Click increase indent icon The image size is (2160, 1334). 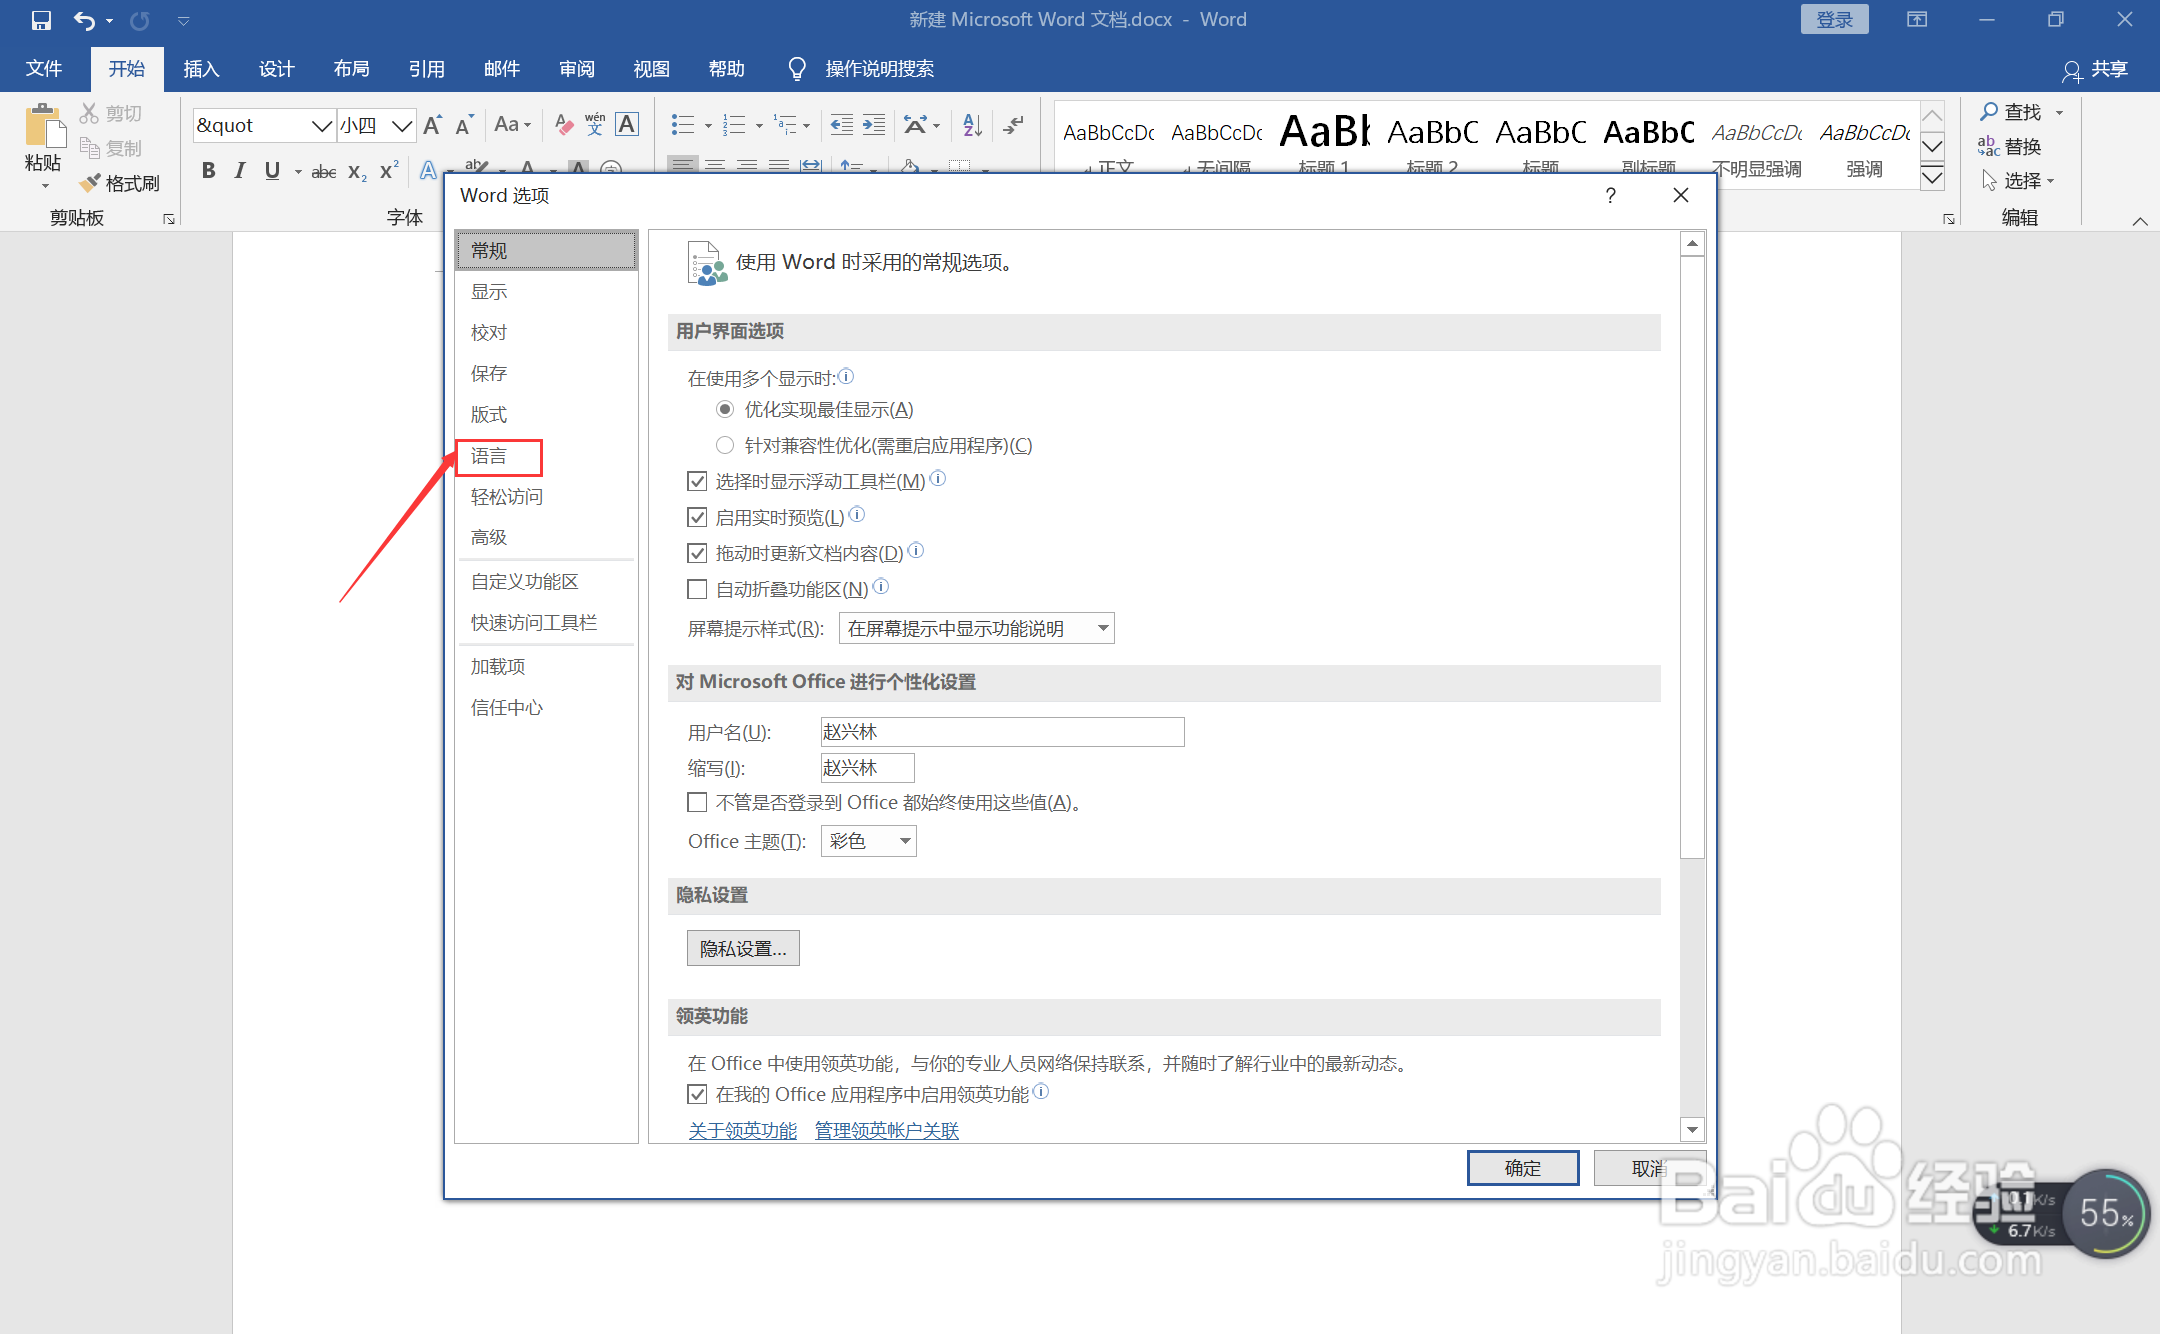click(x=874, y=125)
